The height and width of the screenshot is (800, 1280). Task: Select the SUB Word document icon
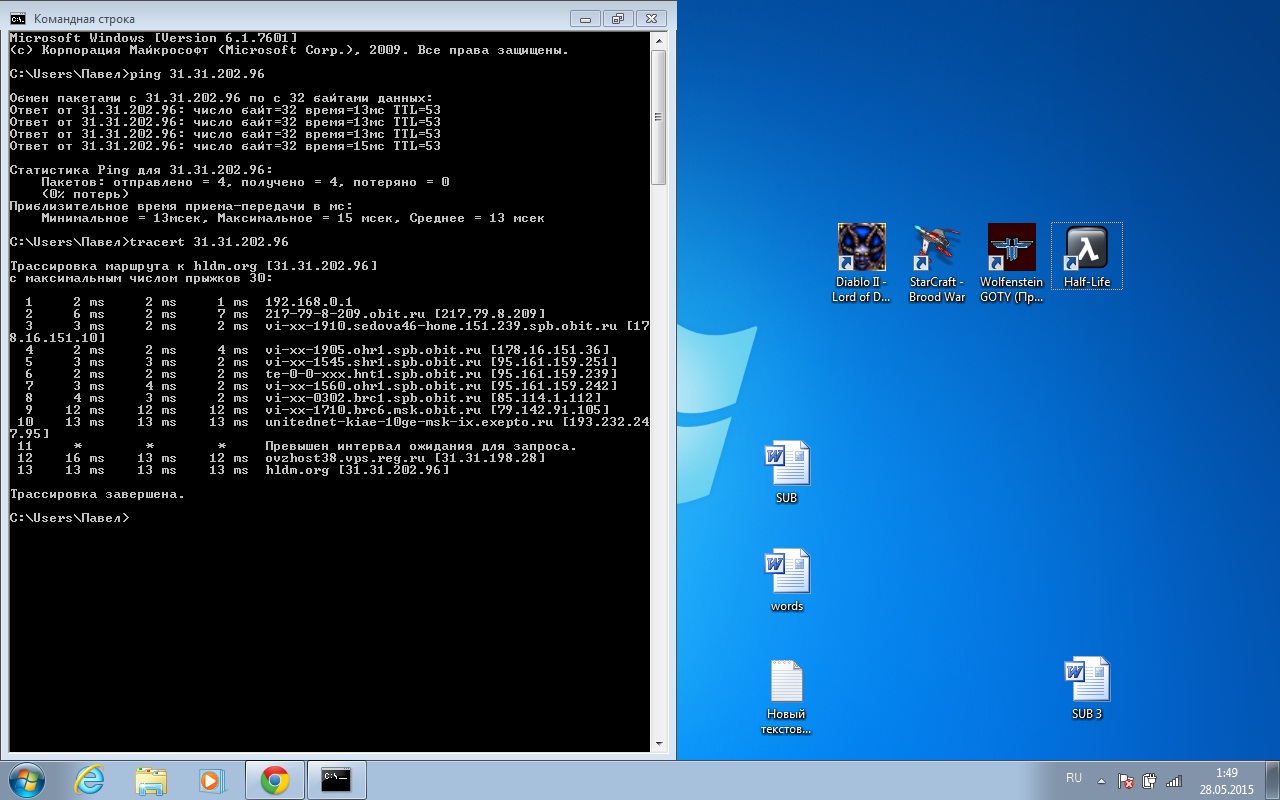point(787,465)
